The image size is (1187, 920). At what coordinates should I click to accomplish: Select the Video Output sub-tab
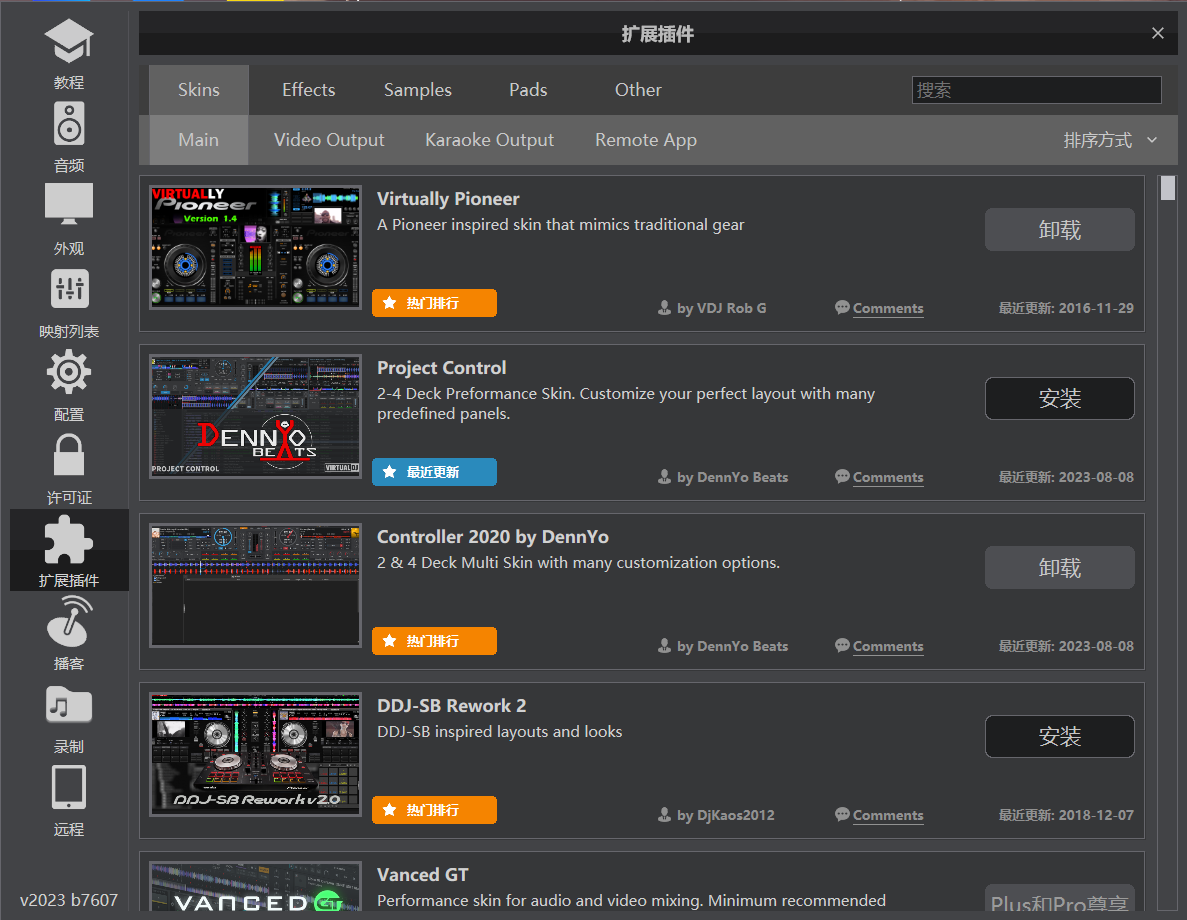tap(329, 140)
